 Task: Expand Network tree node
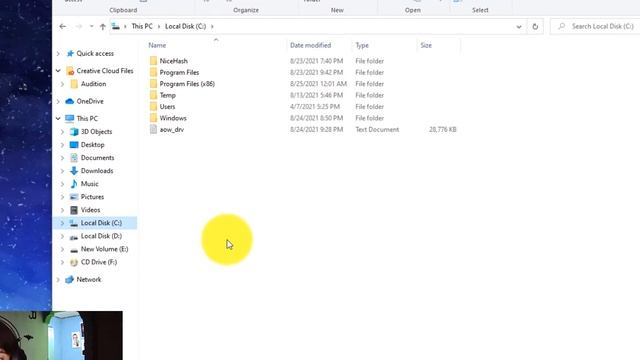(58, 280)
